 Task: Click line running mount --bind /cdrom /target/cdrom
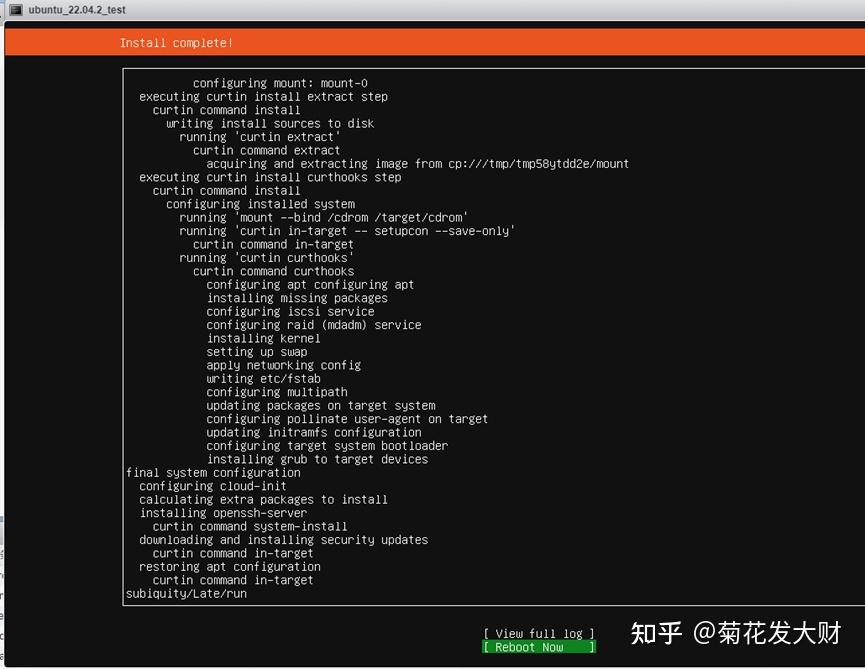click(x=324, y=217)
